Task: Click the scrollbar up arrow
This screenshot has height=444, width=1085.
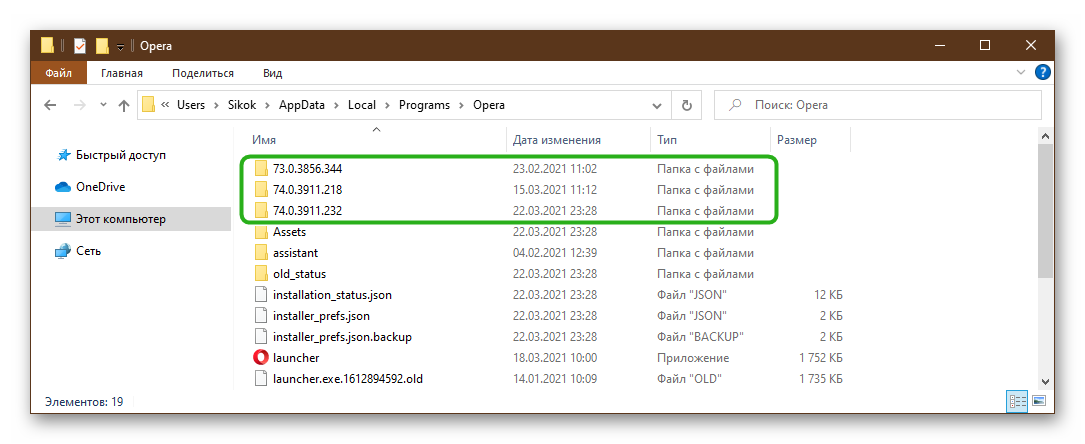Action: click(x=1046, y=136)
